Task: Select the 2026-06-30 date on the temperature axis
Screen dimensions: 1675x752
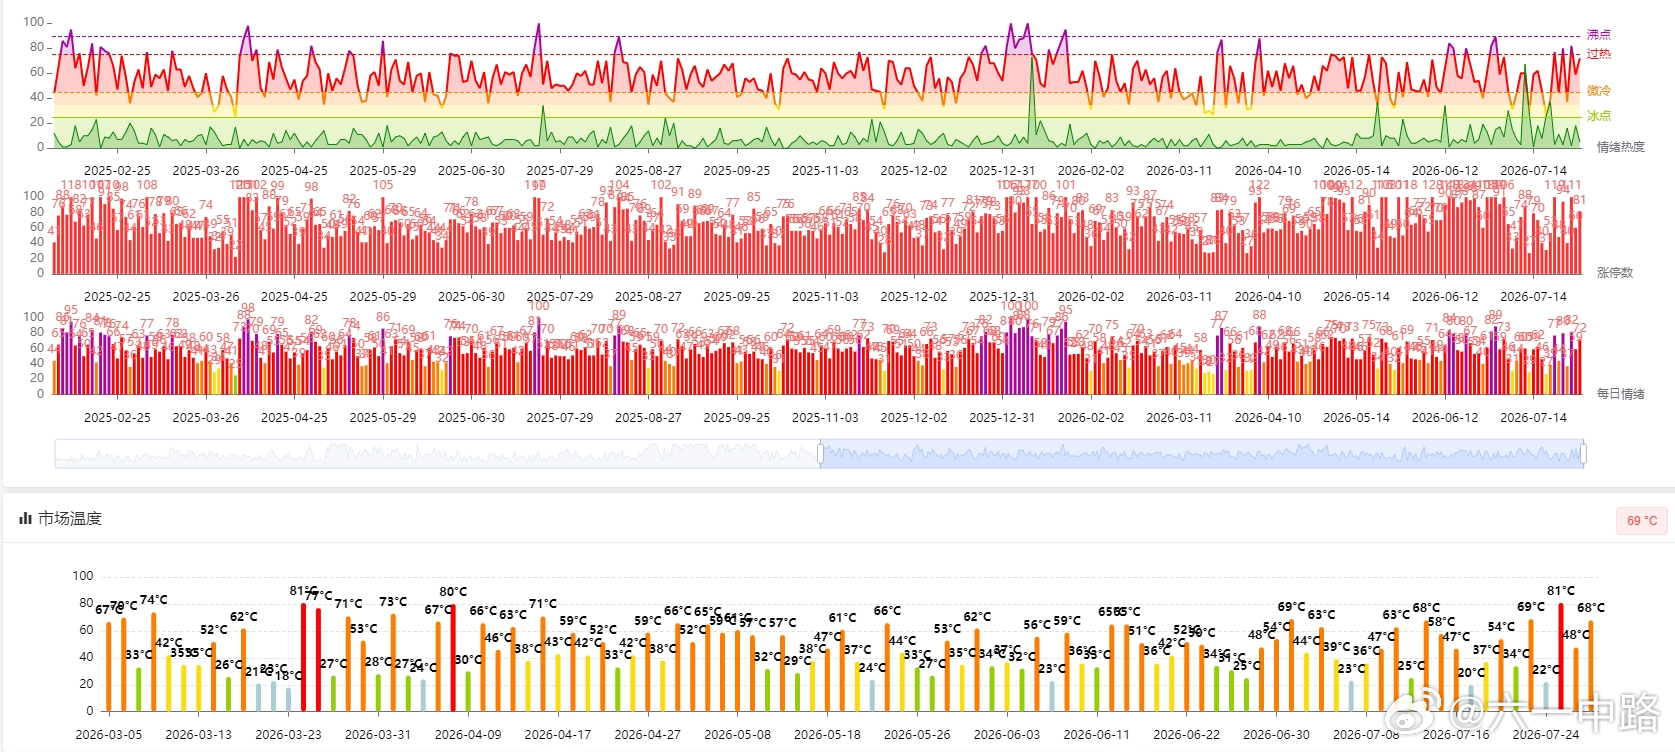Action: (1277, 734)
